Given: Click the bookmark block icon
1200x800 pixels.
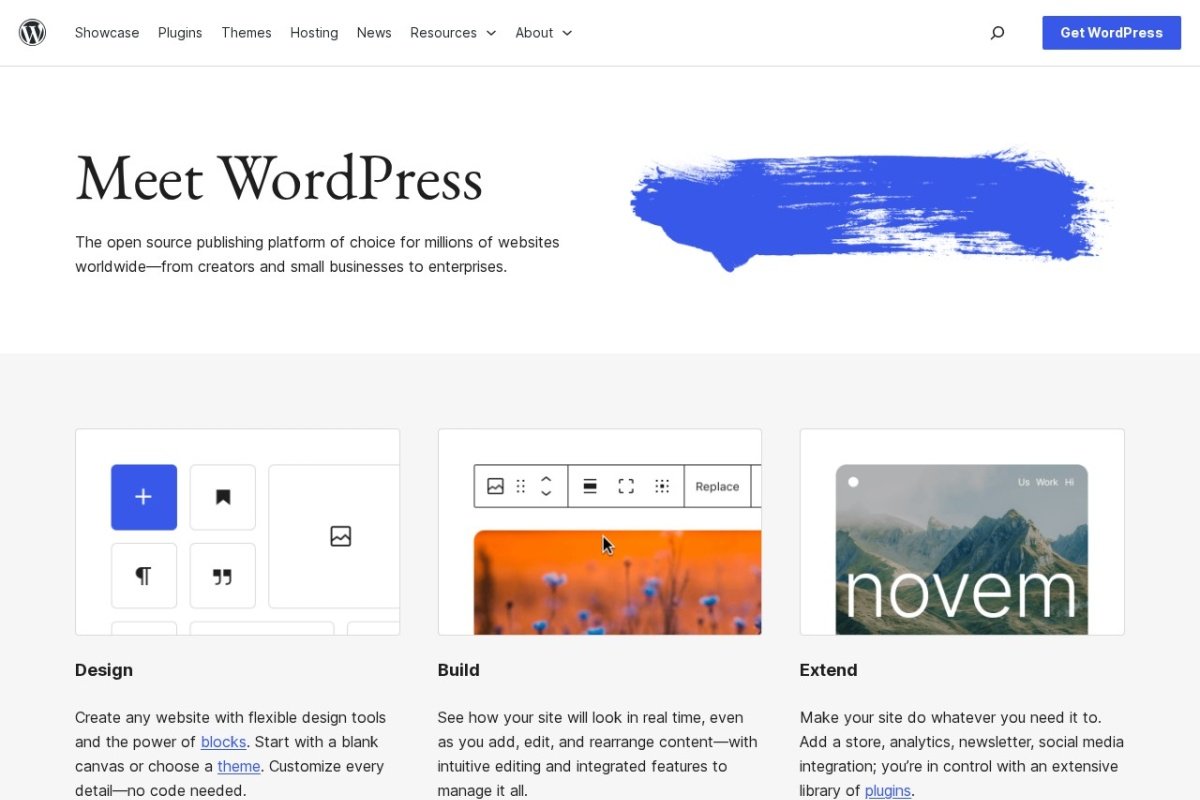Looking at the screenshot, I should tap(223, 497).
